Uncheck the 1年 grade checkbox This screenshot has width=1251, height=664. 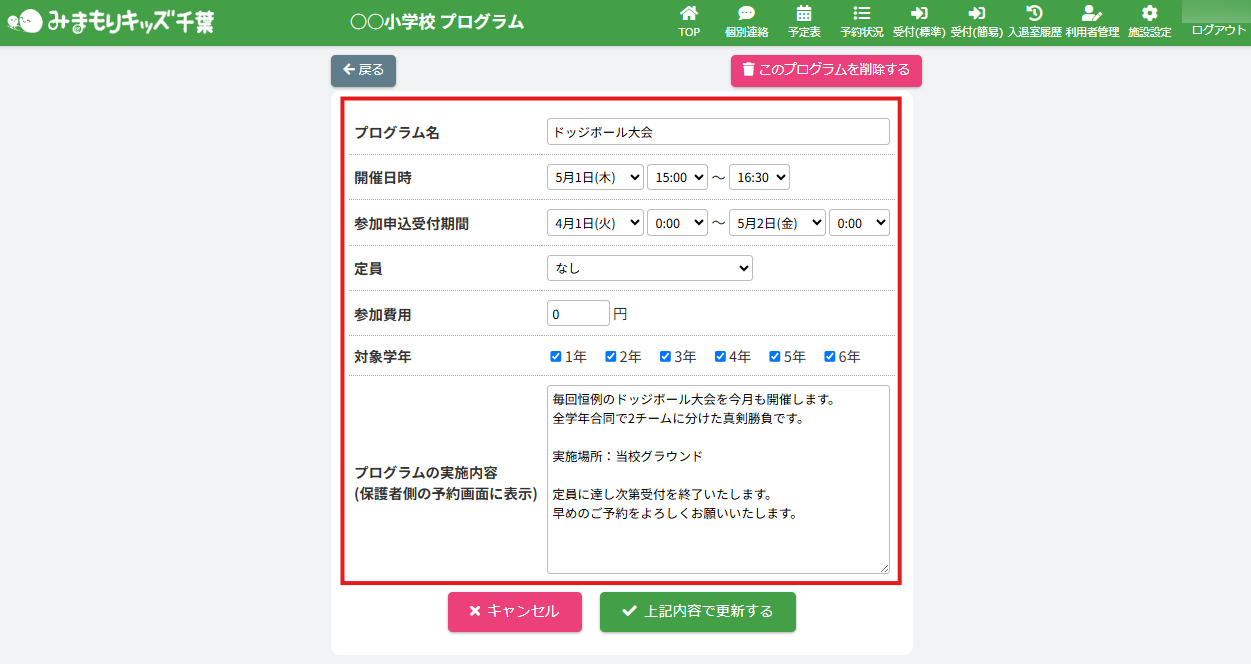(556, 357)
